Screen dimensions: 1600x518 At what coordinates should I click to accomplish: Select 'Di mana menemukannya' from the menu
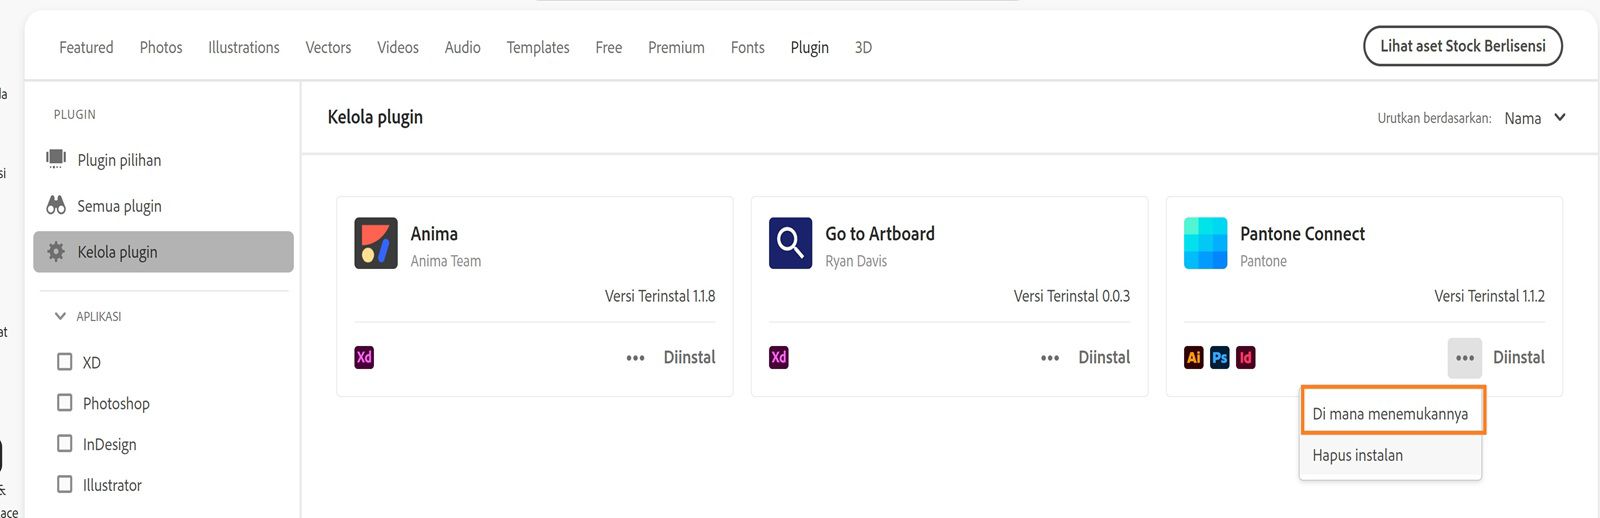tap(1391, 414)
